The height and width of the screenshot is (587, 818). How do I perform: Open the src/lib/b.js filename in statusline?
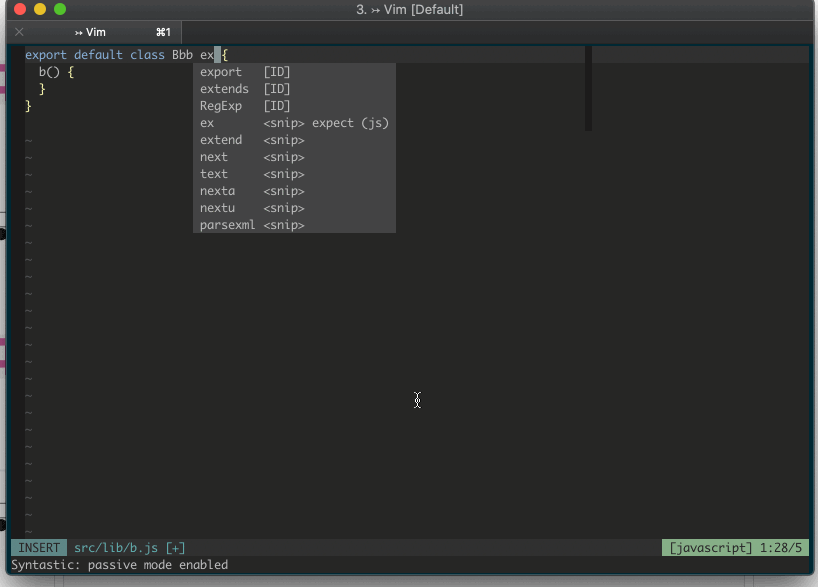point(115,547)
